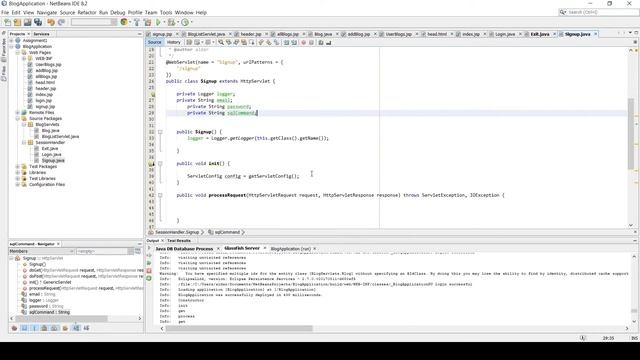The width and height of the screenshot is (640, 360).
Task: Toggle Show Non-Public Members in Navigator
Action: pyautogui.click(x=44, y=328)
